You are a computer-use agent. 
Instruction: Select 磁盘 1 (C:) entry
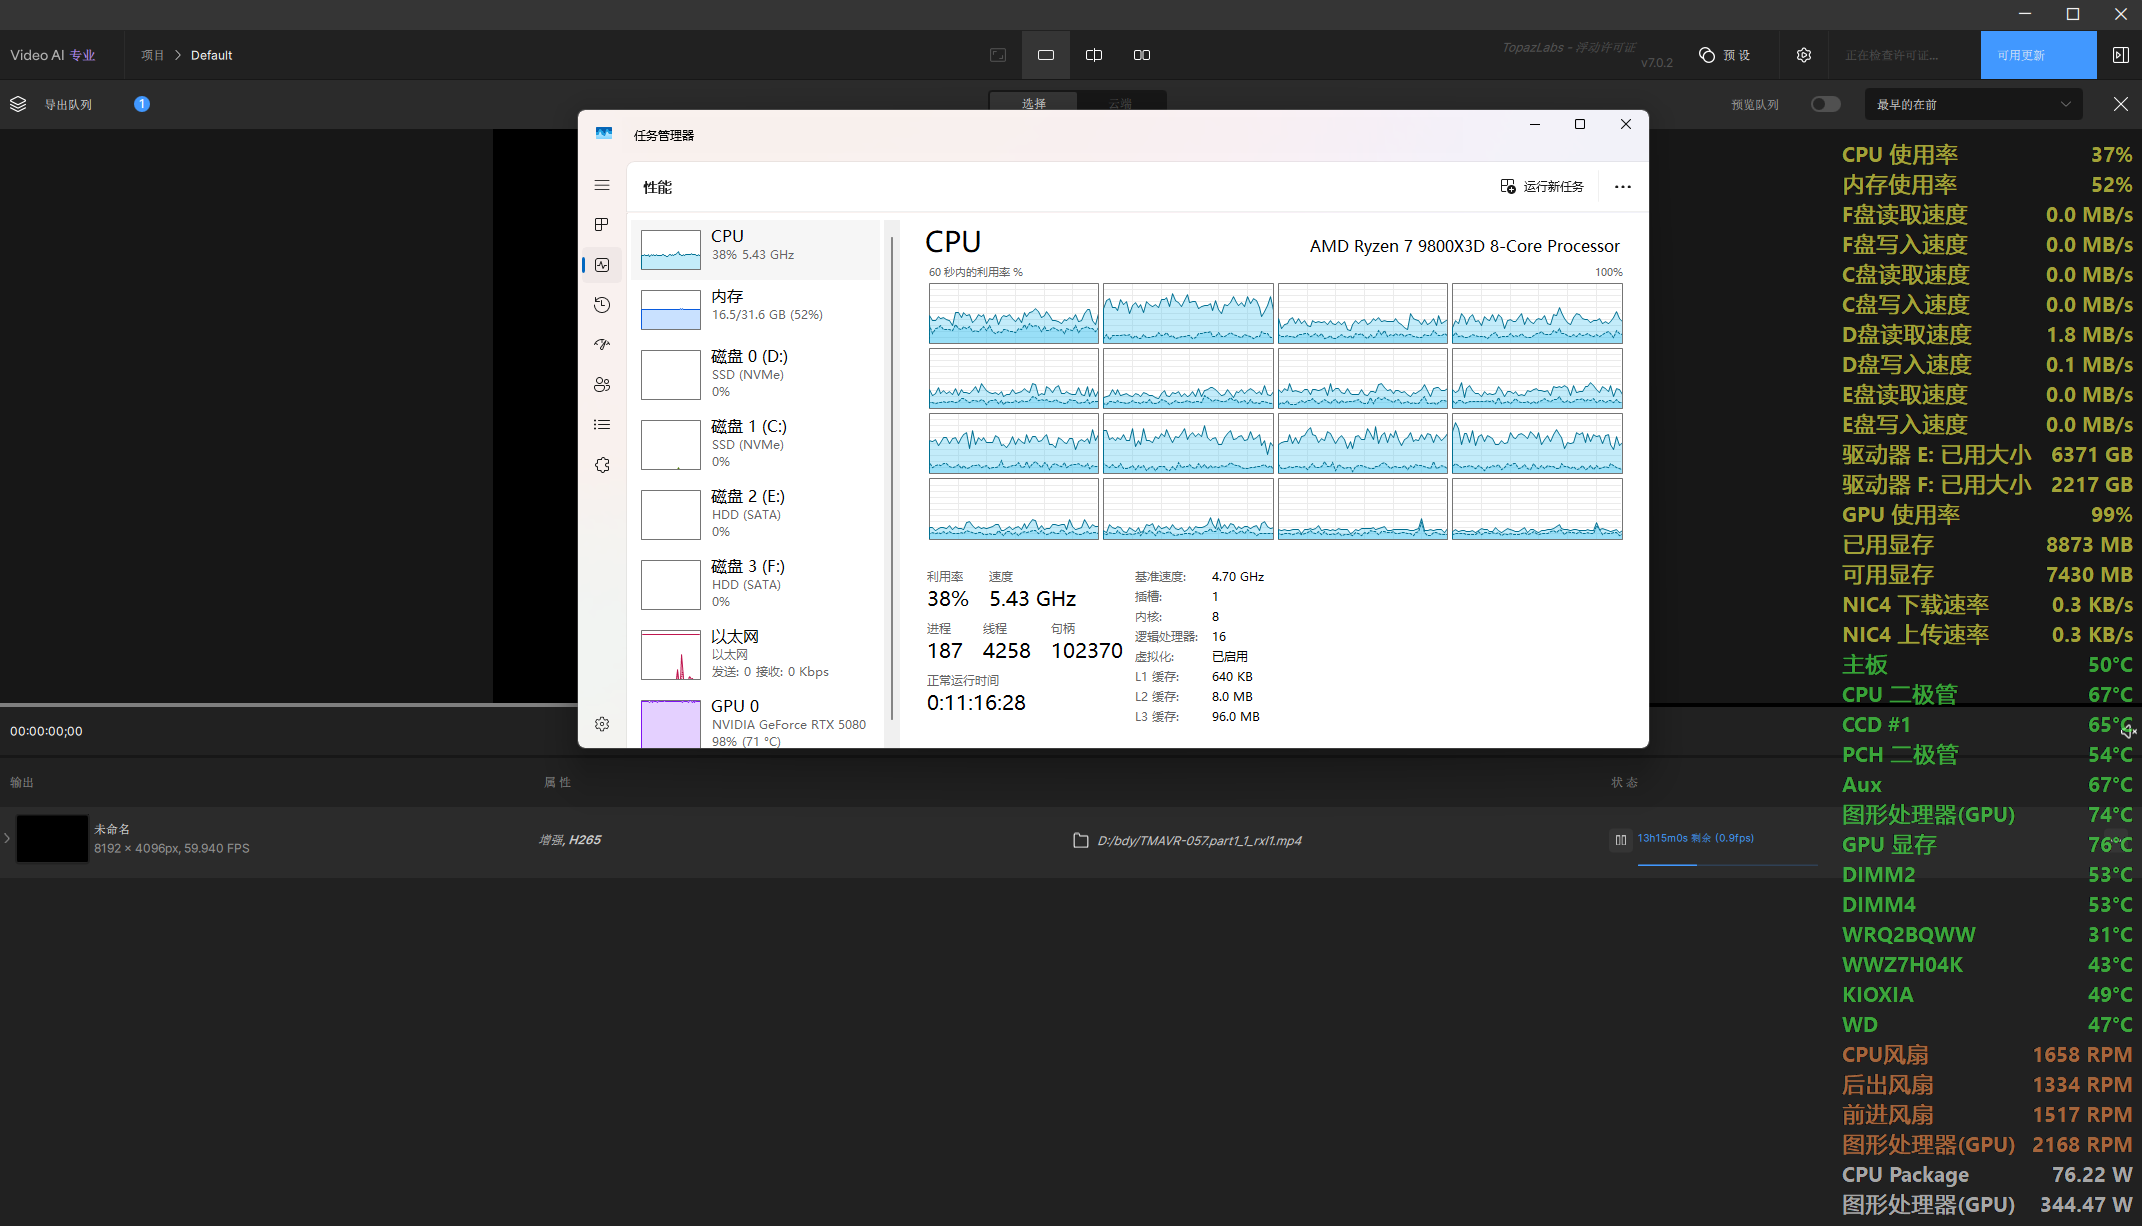(757, 445)
